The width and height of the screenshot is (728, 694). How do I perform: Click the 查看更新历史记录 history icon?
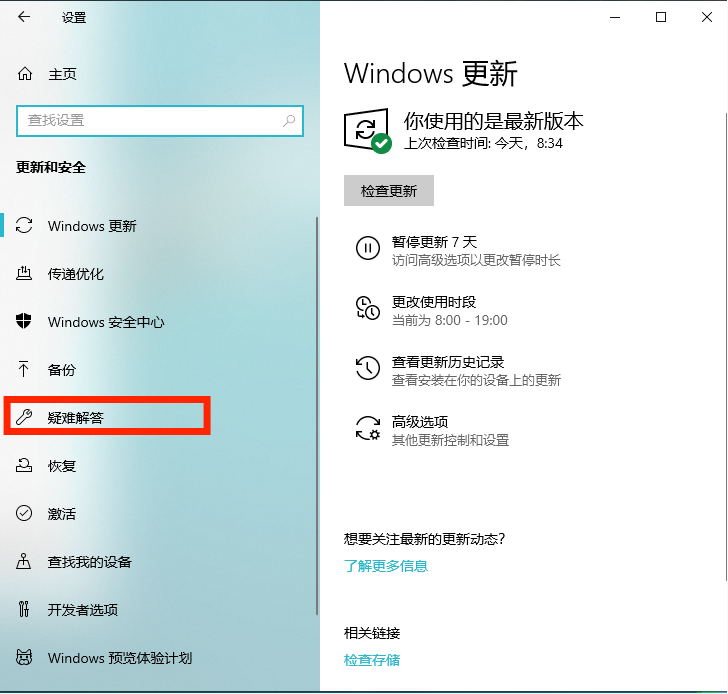point(368,369)
